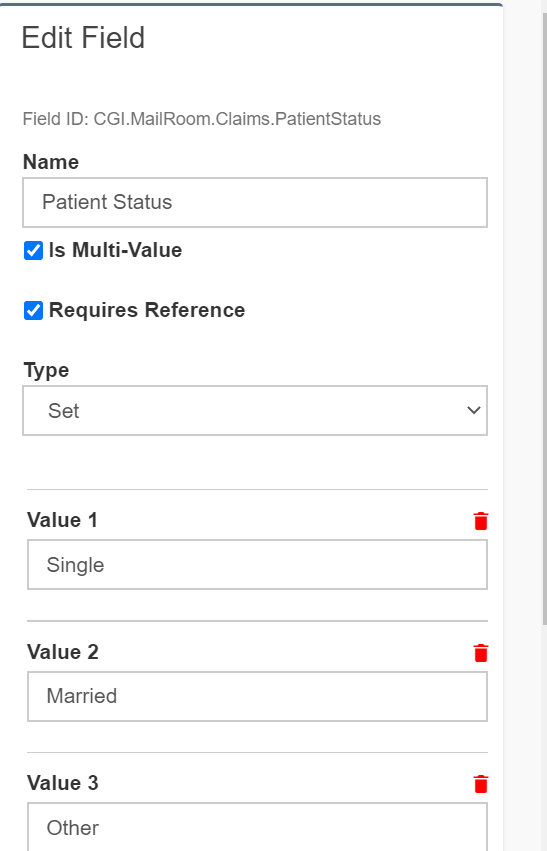Click the red trash icon for Value 3
The image size is (547, 851).
click(481, 784)
